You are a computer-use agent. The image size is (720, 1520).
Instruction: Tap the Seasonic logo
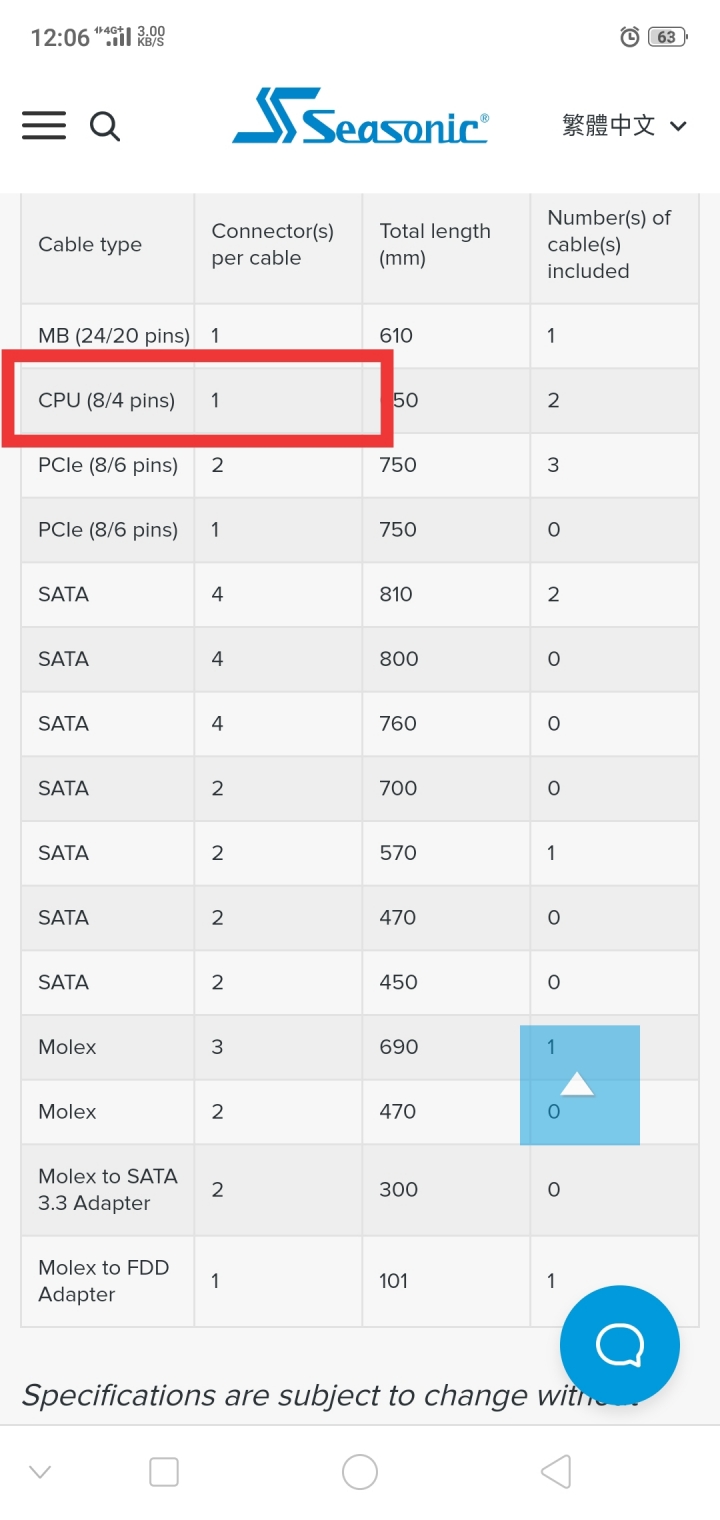361,117
